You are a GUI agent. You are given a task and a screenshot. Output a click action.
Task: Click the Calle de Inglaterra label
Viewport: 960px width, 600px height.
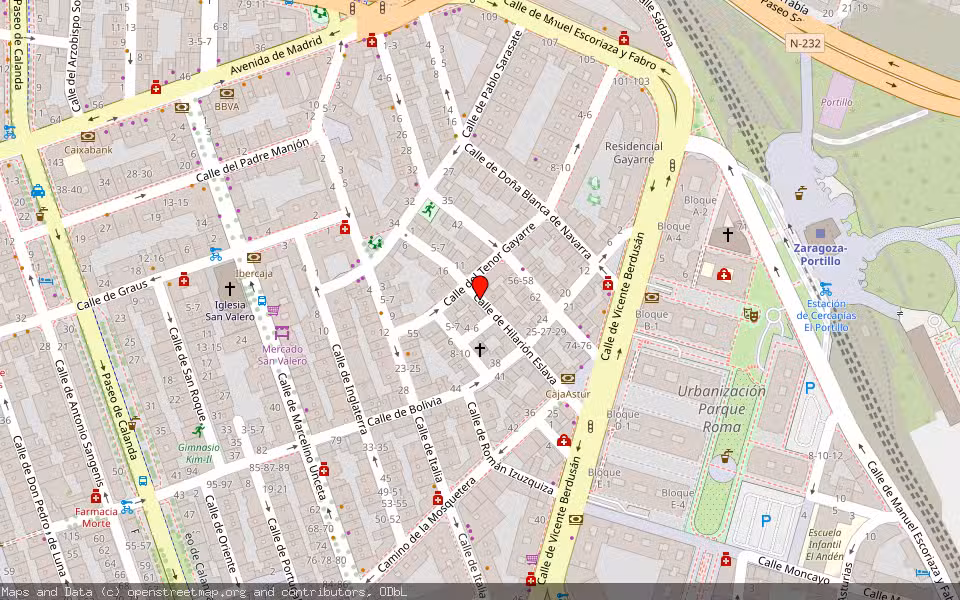(351, 389)
